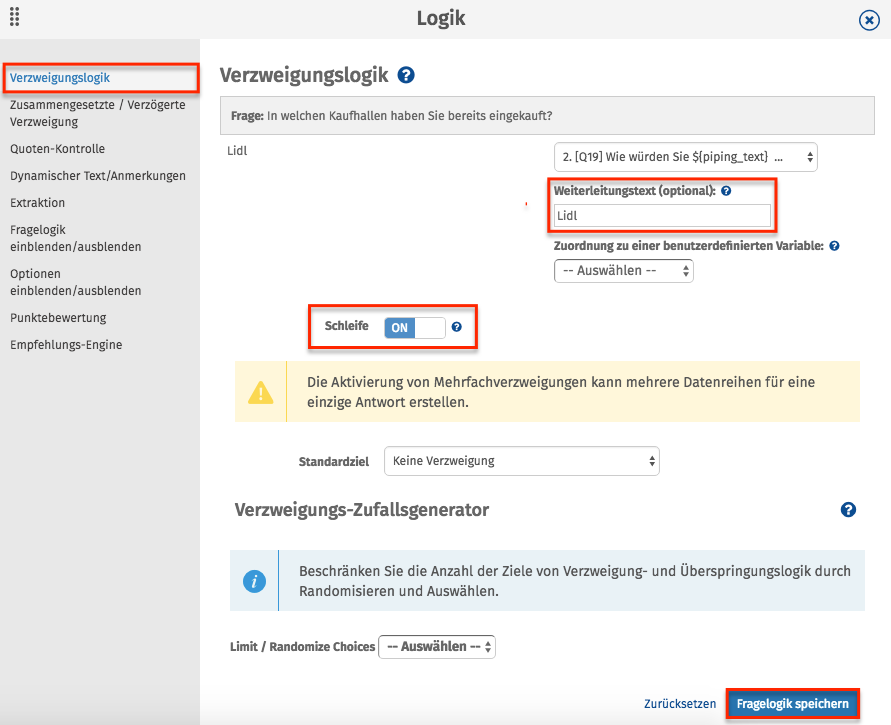Open Limit / Randomize Choices dropdown
The image size is (891, 725).
click(436, 647)
